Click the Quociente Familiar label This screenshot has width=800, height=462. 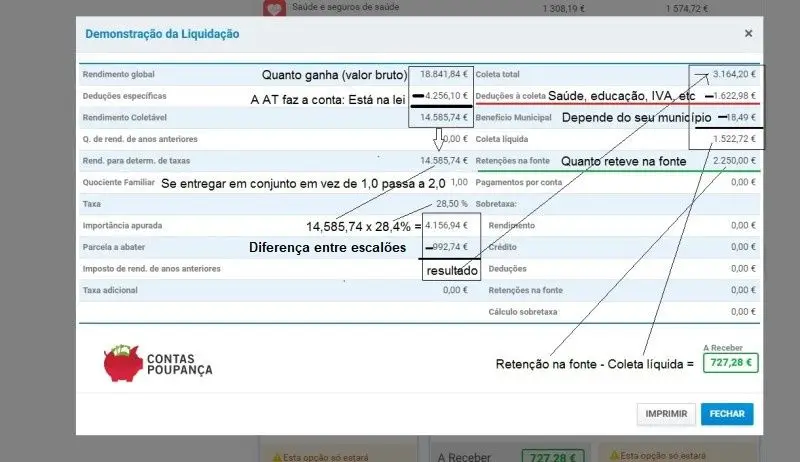coord(118,182)
